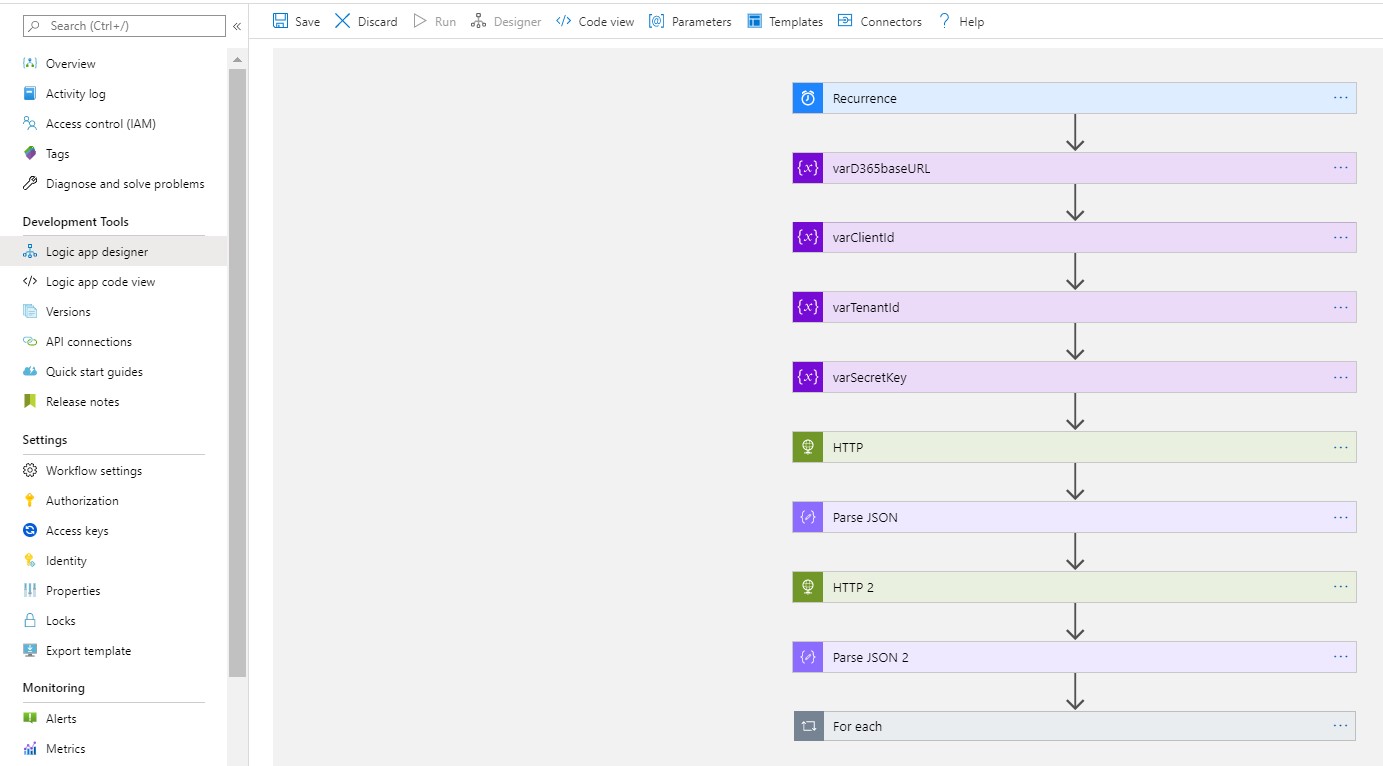Click the Recurrence clock icon

[x=807, y=97]
